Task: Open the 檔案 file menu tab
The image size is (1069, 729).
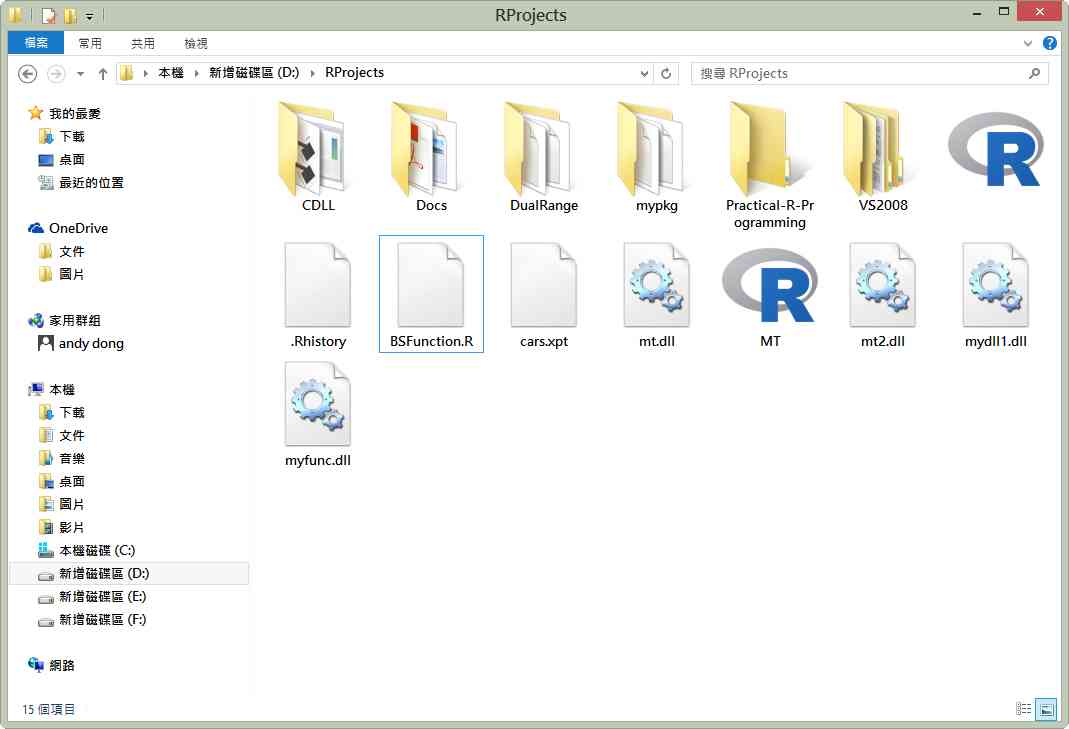Action: click(36, 43)
